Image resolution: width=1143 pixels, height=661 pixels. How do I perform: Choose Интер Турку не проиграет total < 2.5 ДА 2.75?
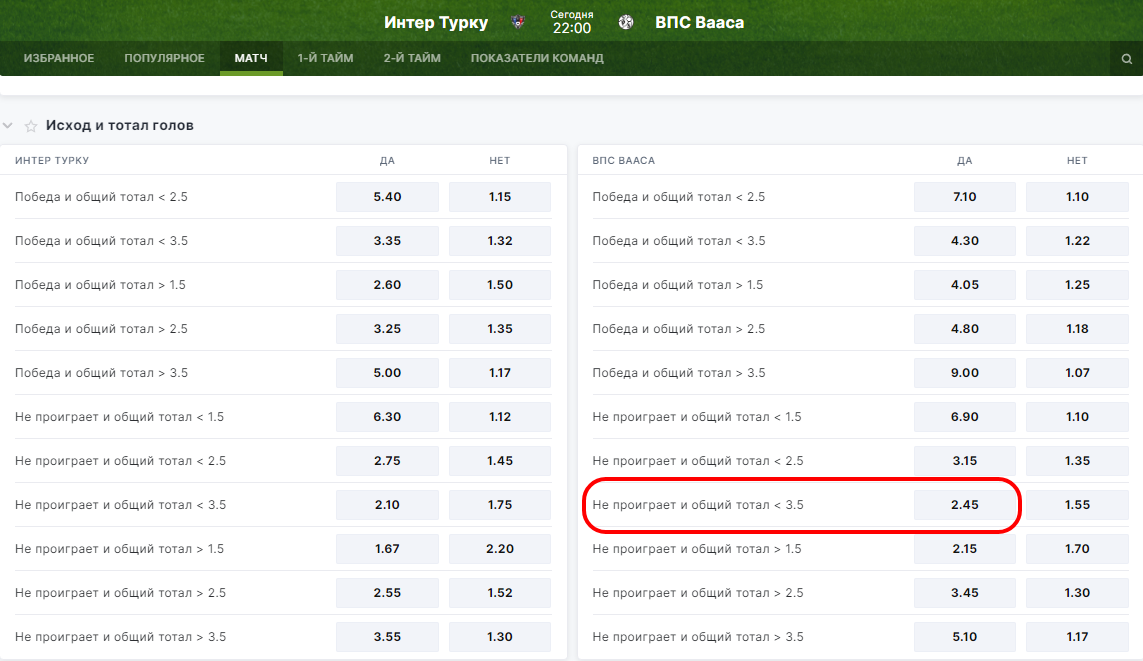point(387,461)
